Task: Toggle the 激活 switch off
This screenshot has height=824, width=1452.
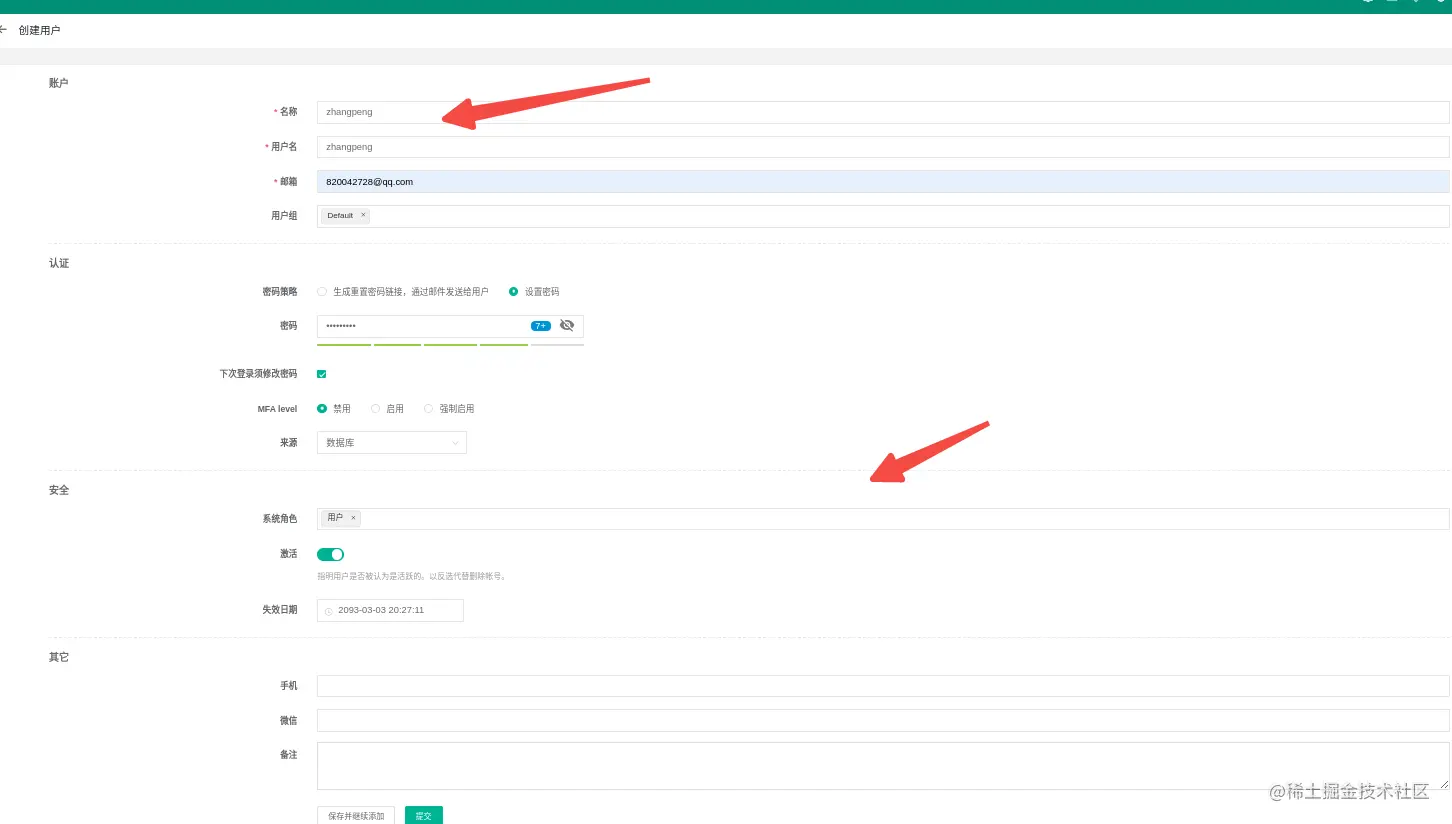Action: [330, 554]
